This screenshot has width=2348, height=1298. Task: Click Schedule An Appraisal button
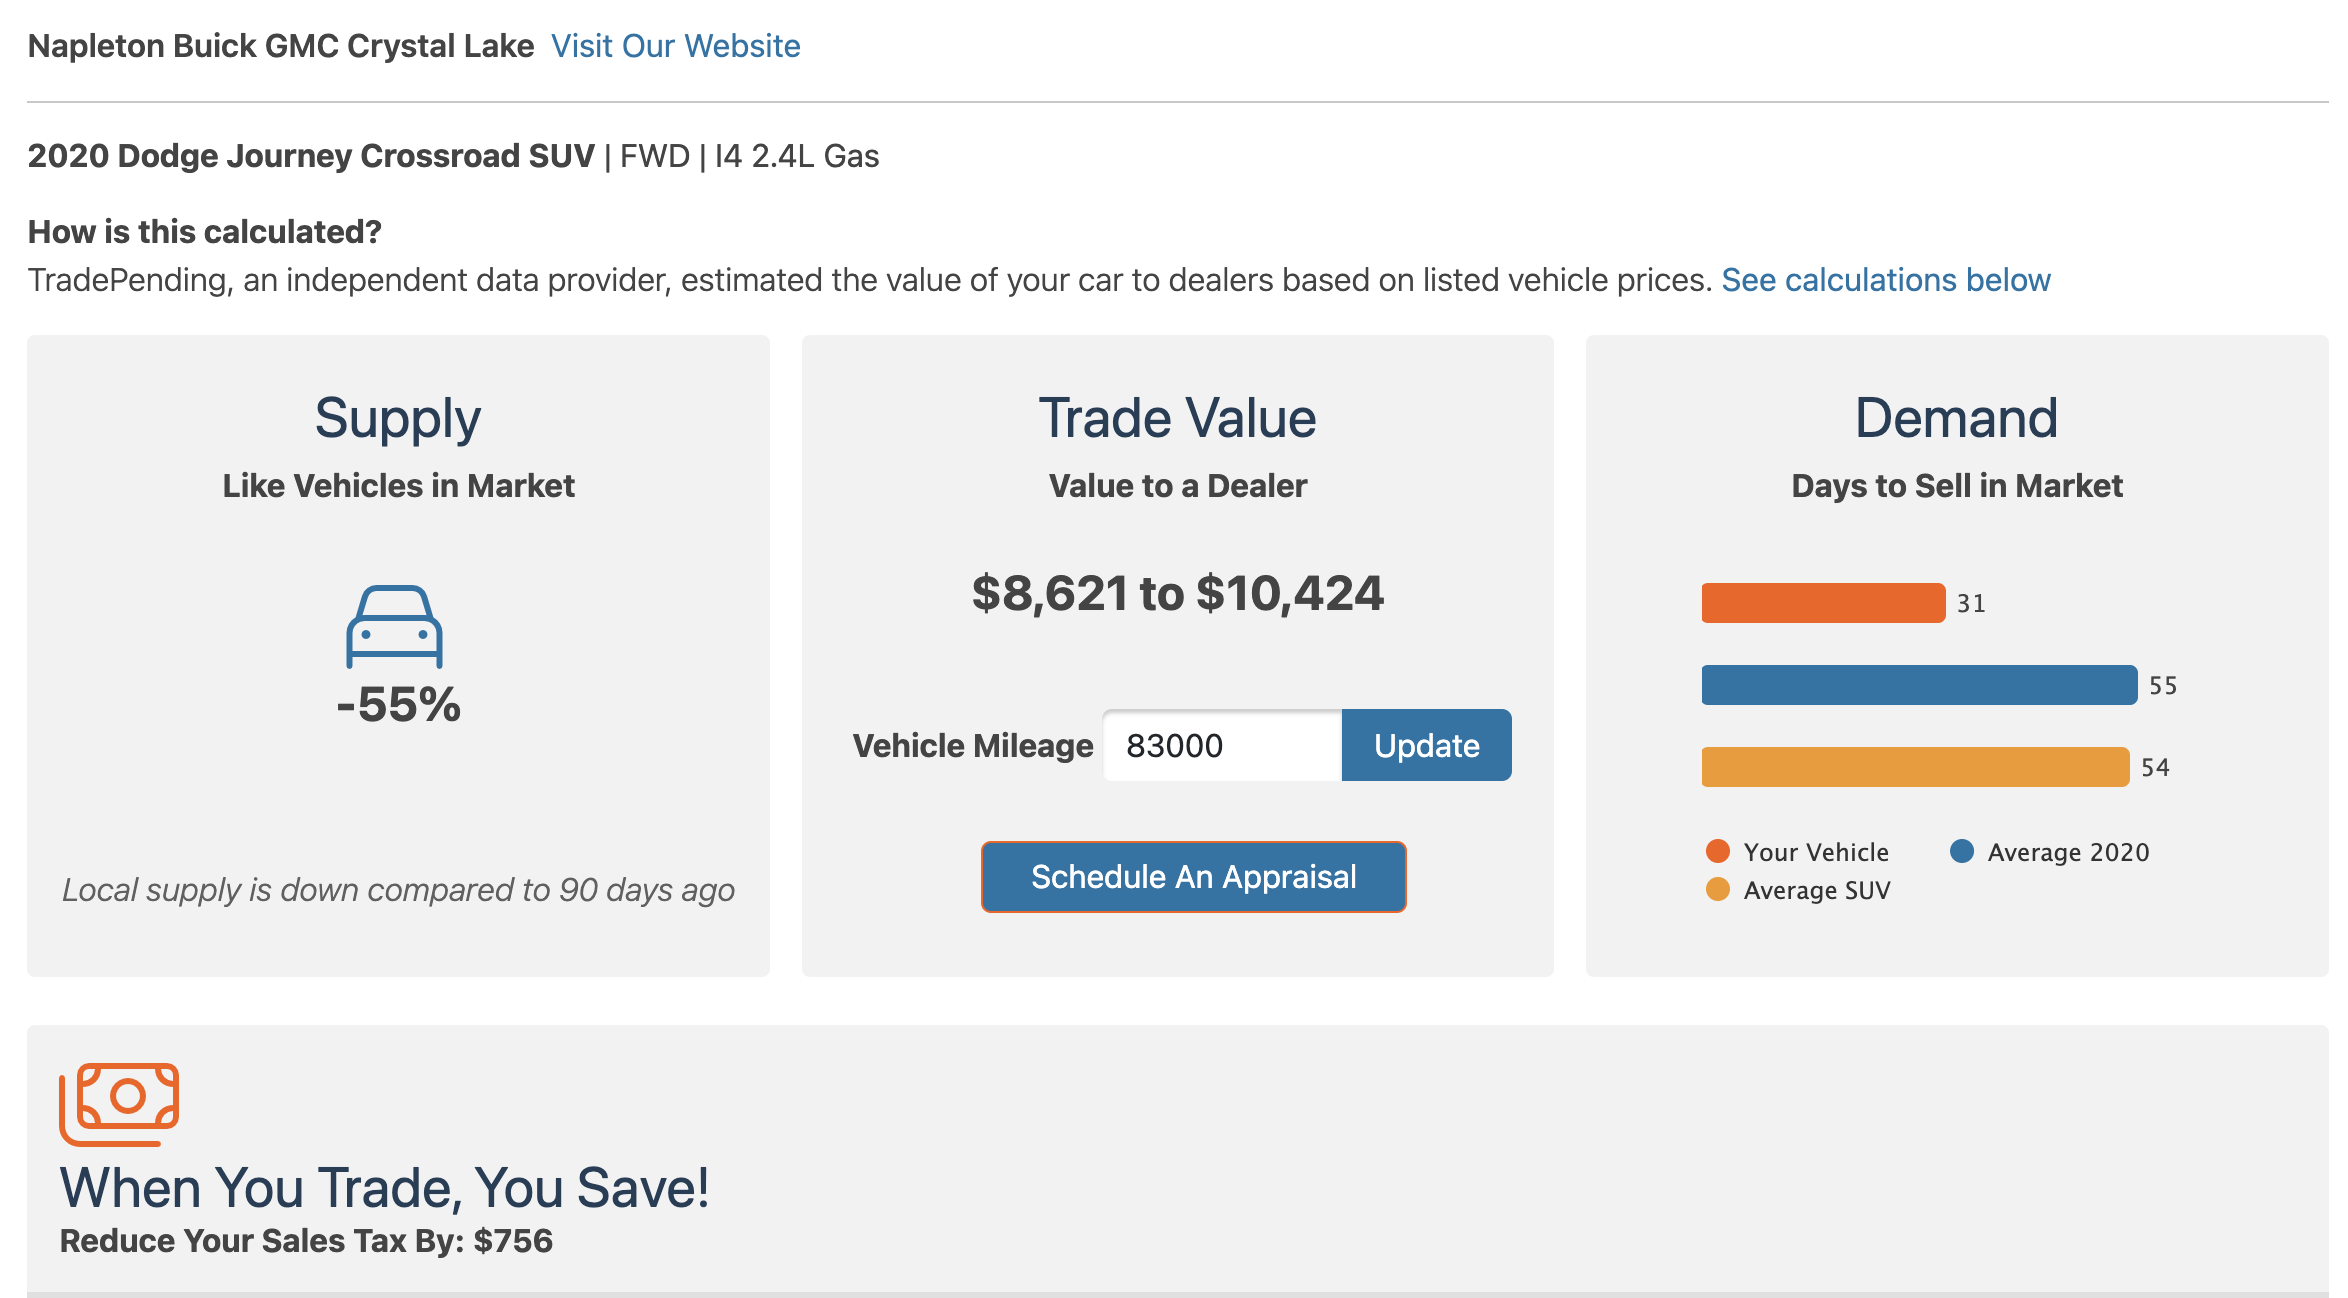coord(1193,877)
